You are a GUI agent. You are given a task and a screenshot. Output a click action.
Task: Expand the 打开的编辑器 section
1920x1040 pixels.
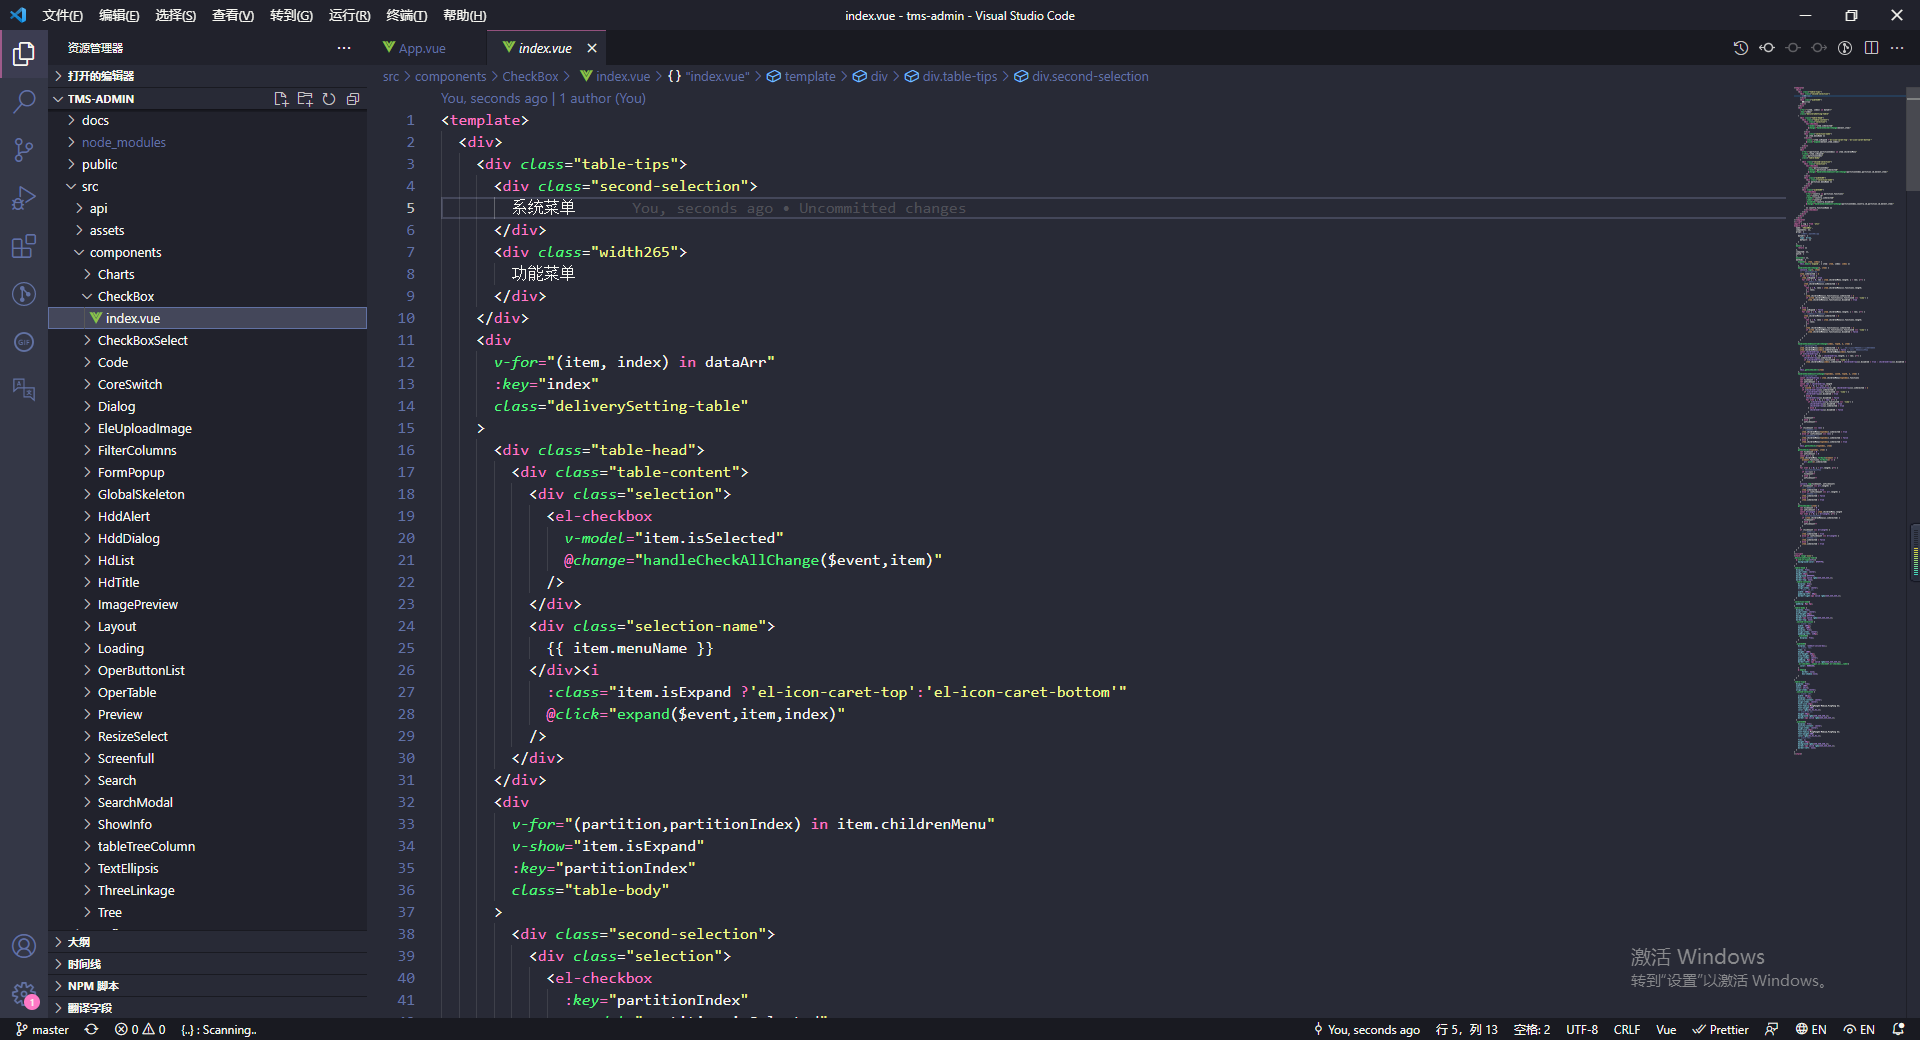tap(208, 76)
